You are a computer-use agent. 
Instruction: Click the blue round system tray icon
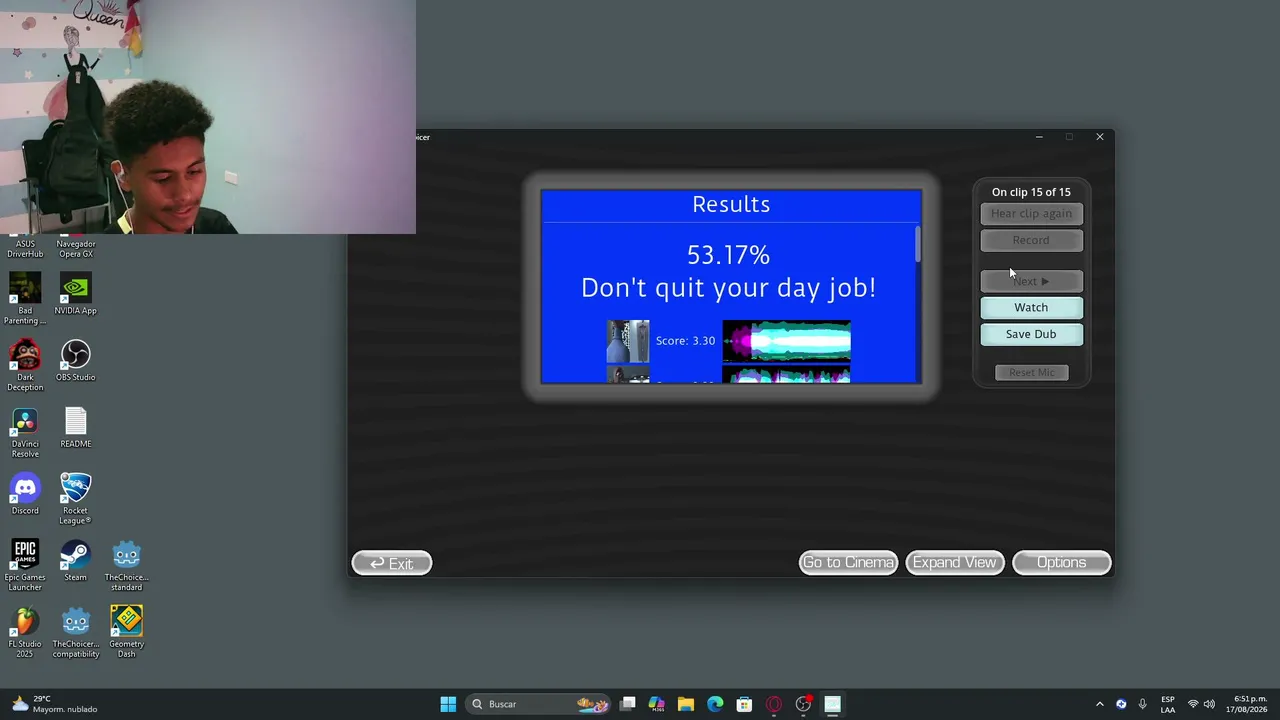[x=1121, y=704]
